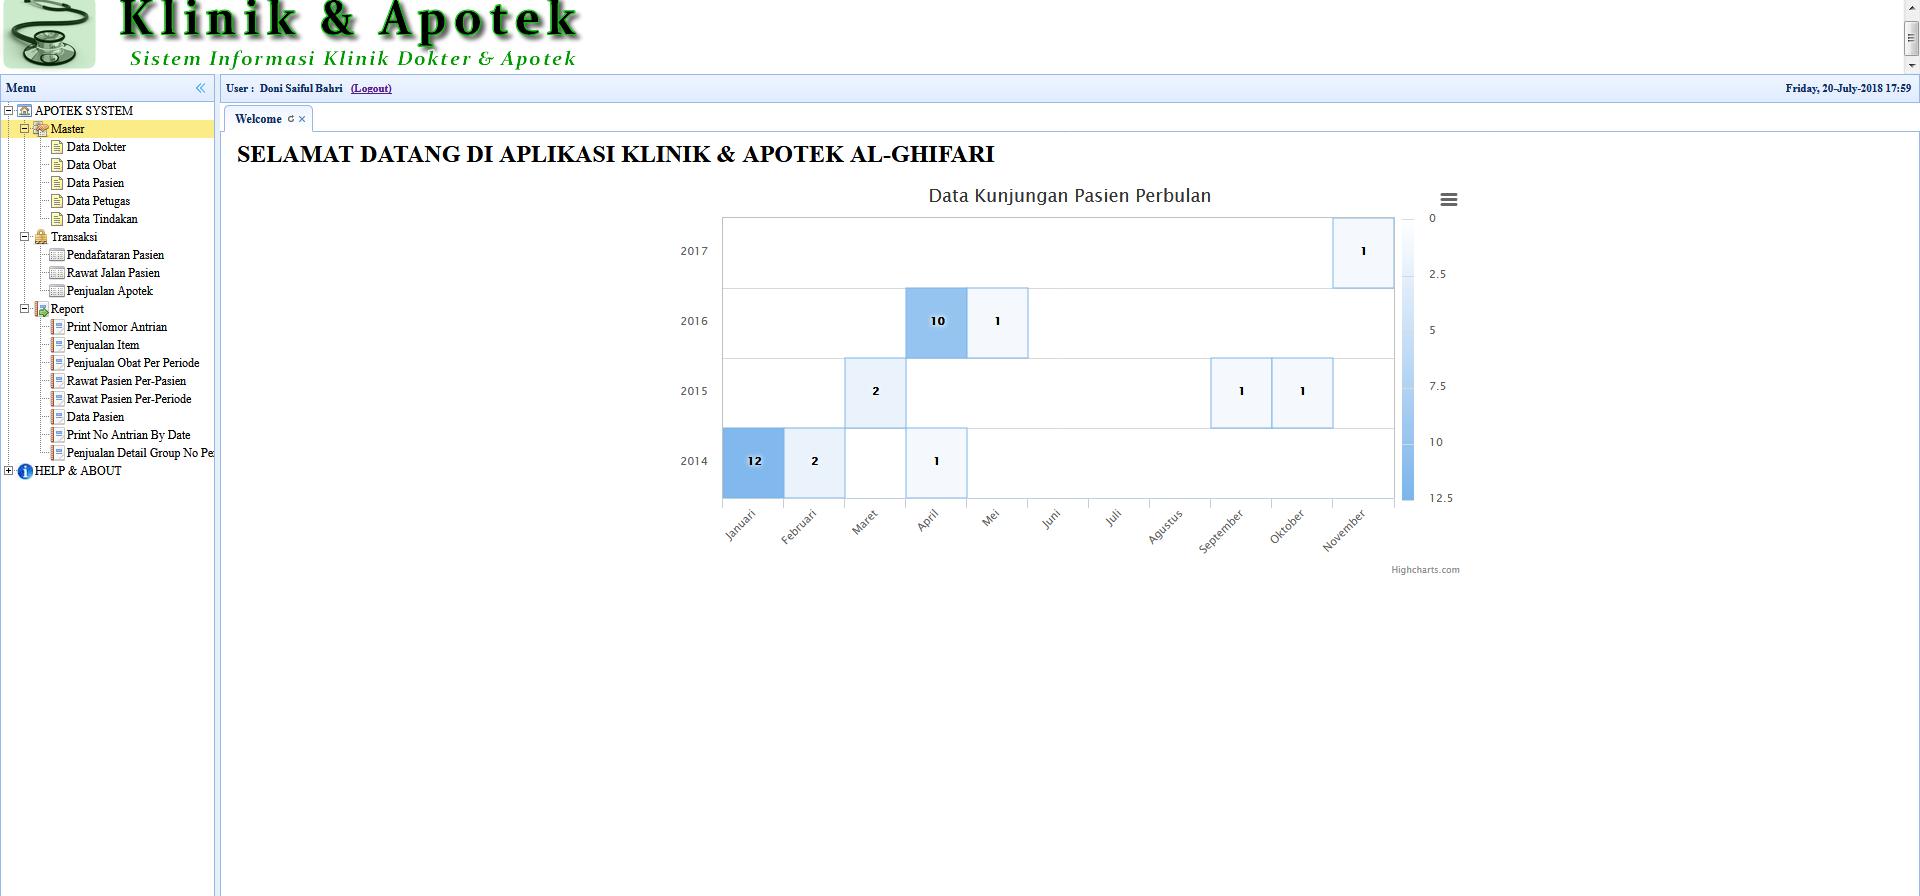The width and height of the screenshot is (1920, 896).
Task: Close the Welcome tab
Action: pyautogui.click(x=302, y=119)
